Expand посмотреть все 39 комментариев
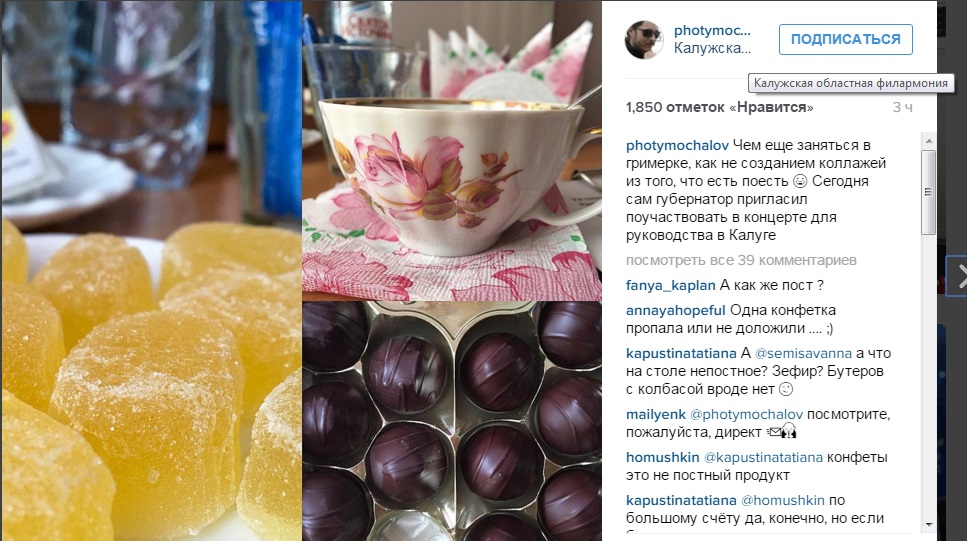The height and width of the screenshot is (541, 967). (x=741, y=260)
